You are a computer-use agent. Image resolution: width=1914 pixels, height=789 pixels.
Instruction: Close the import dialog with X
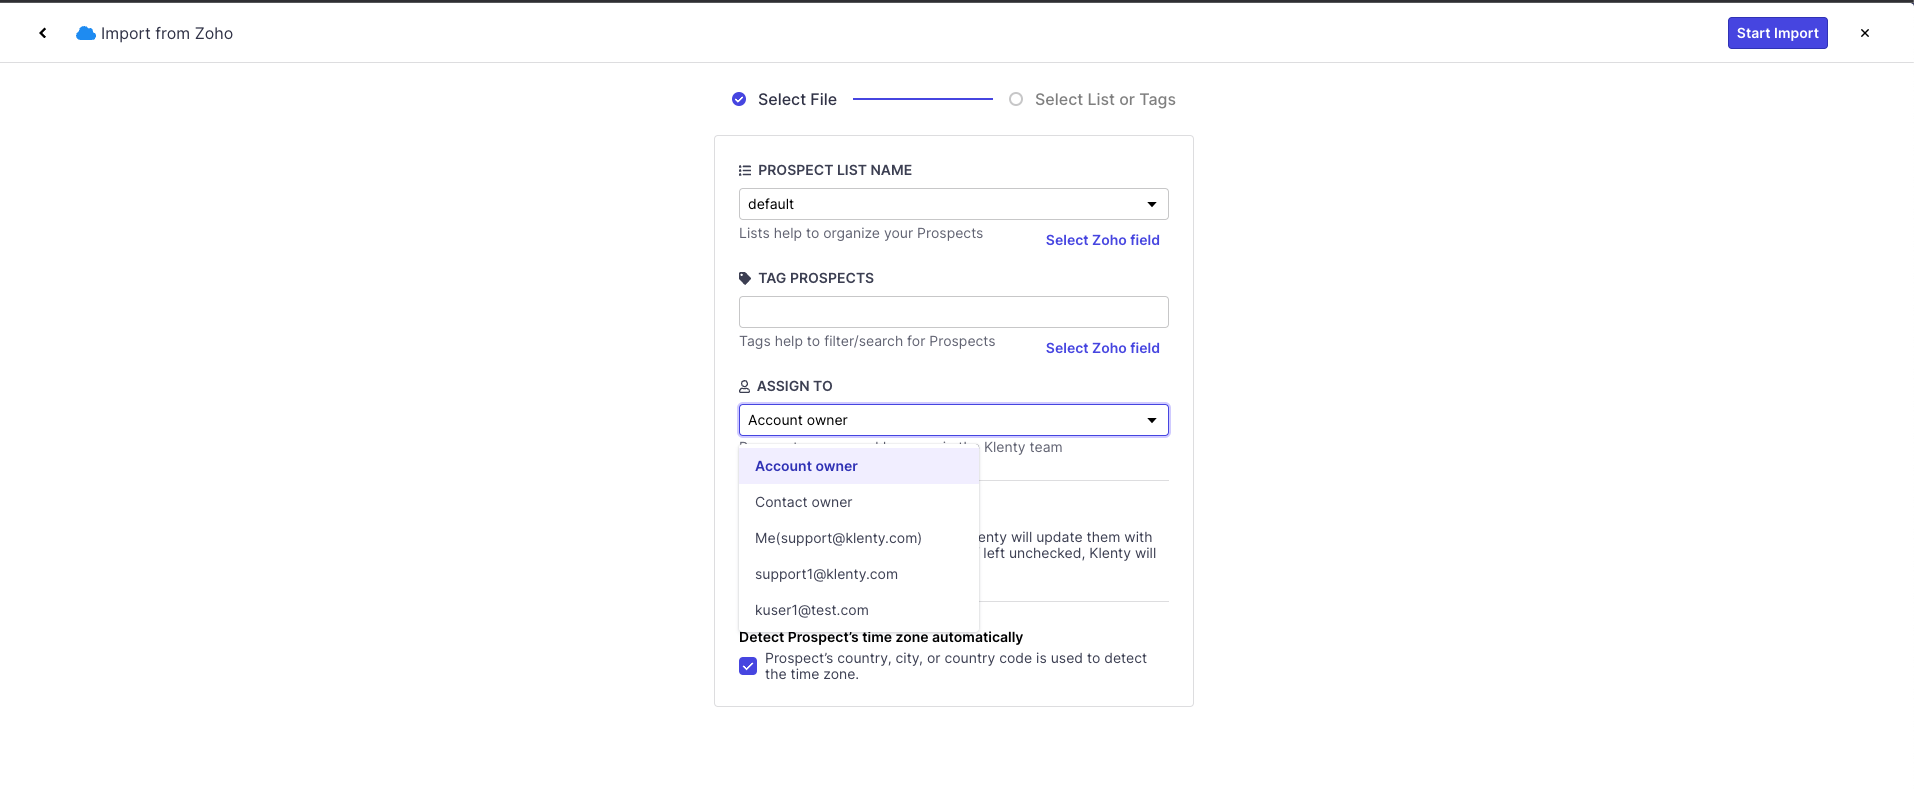(1865, 33)
